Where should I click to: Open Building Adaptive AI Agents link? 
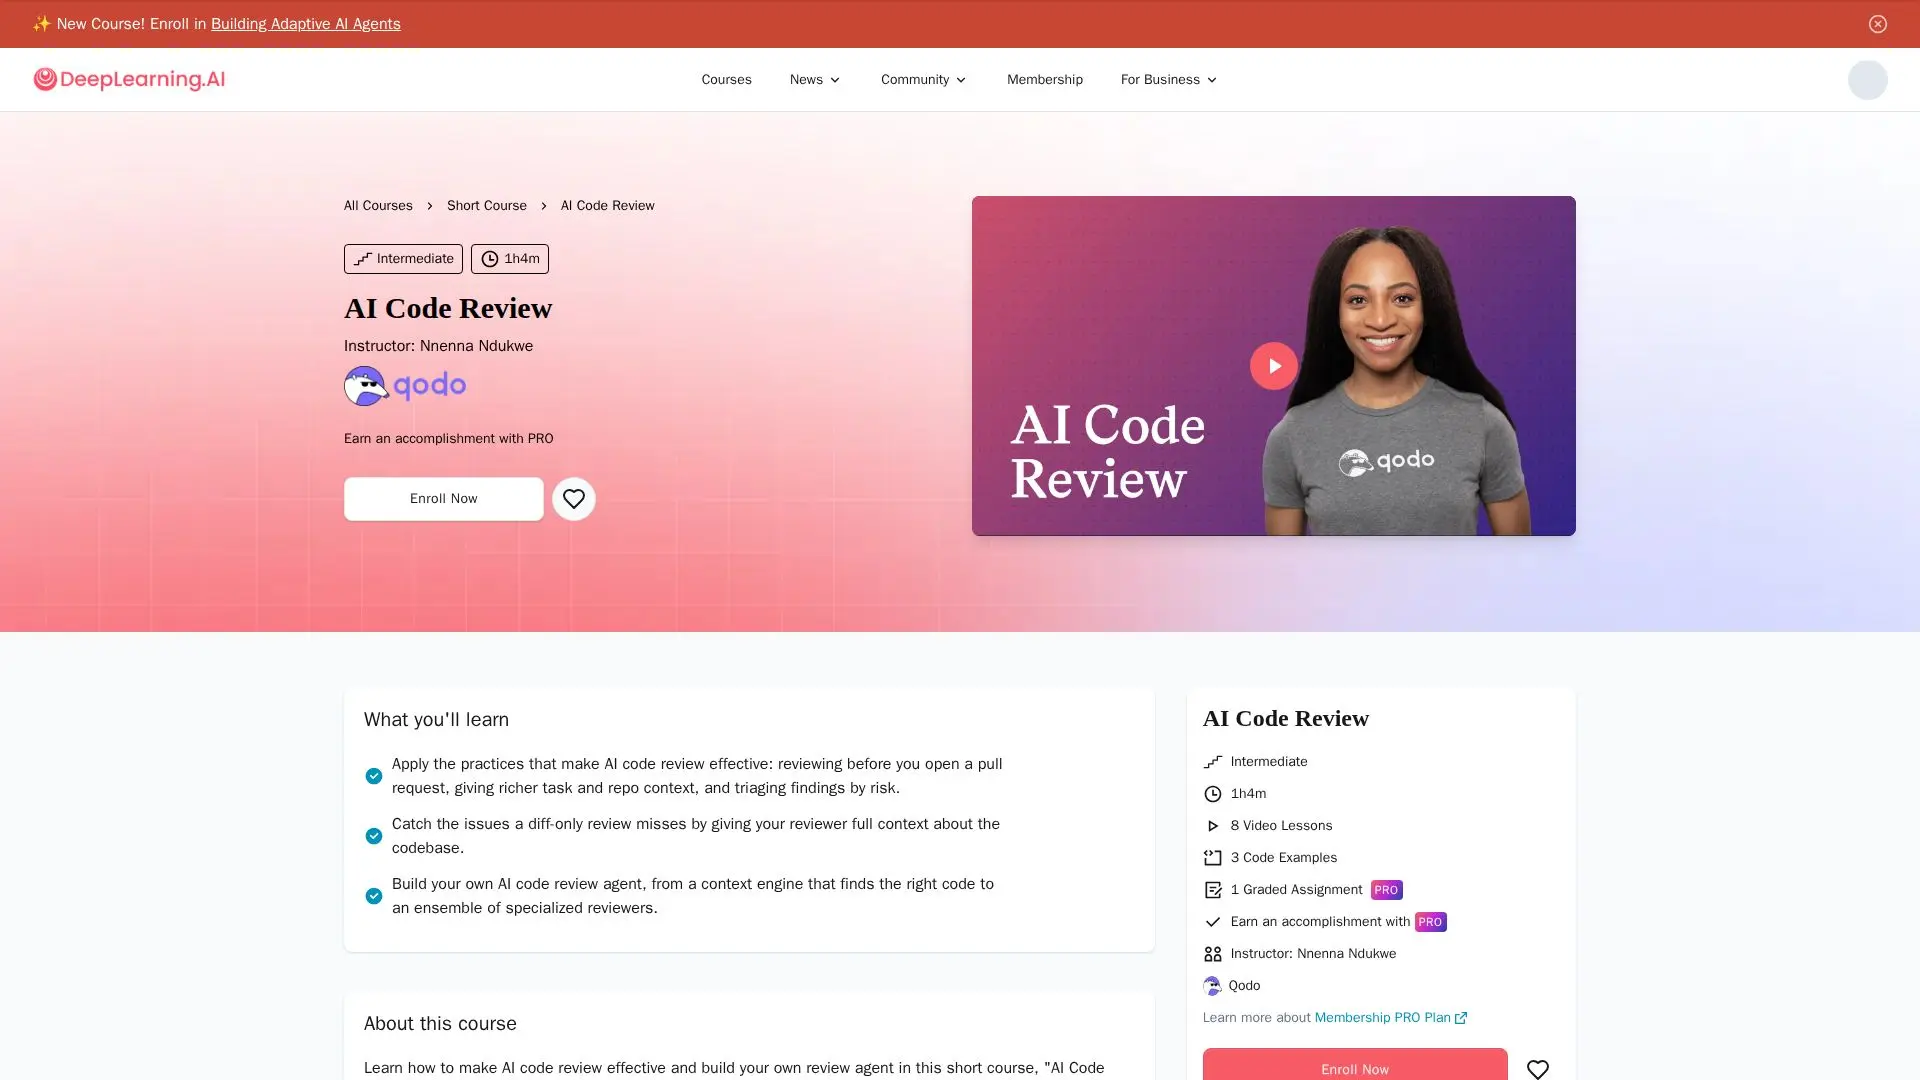(x=305, y=24)
